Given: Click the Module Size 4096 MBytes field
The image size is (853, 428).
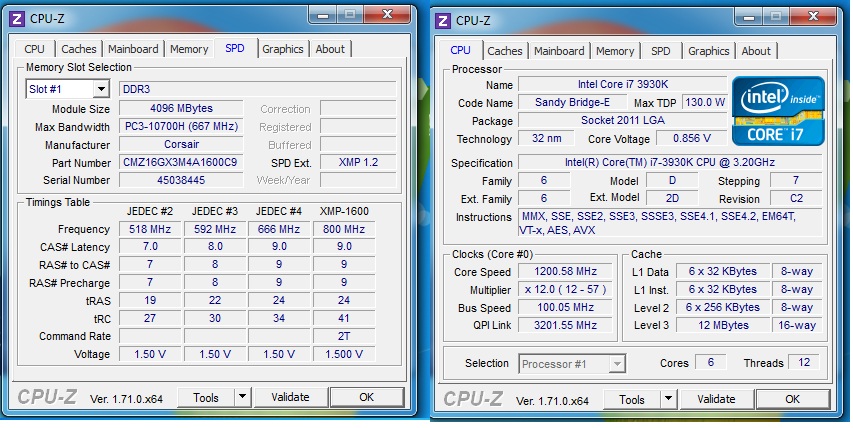Looking at the screenshot, I should (181, 108).
